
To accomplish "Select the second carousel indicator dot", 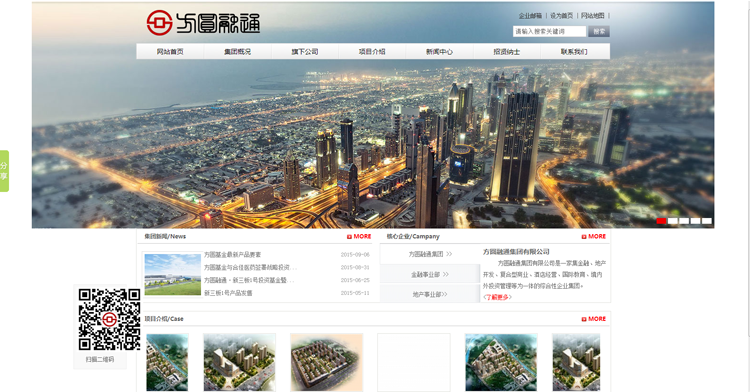I will [x=673, y=221].
